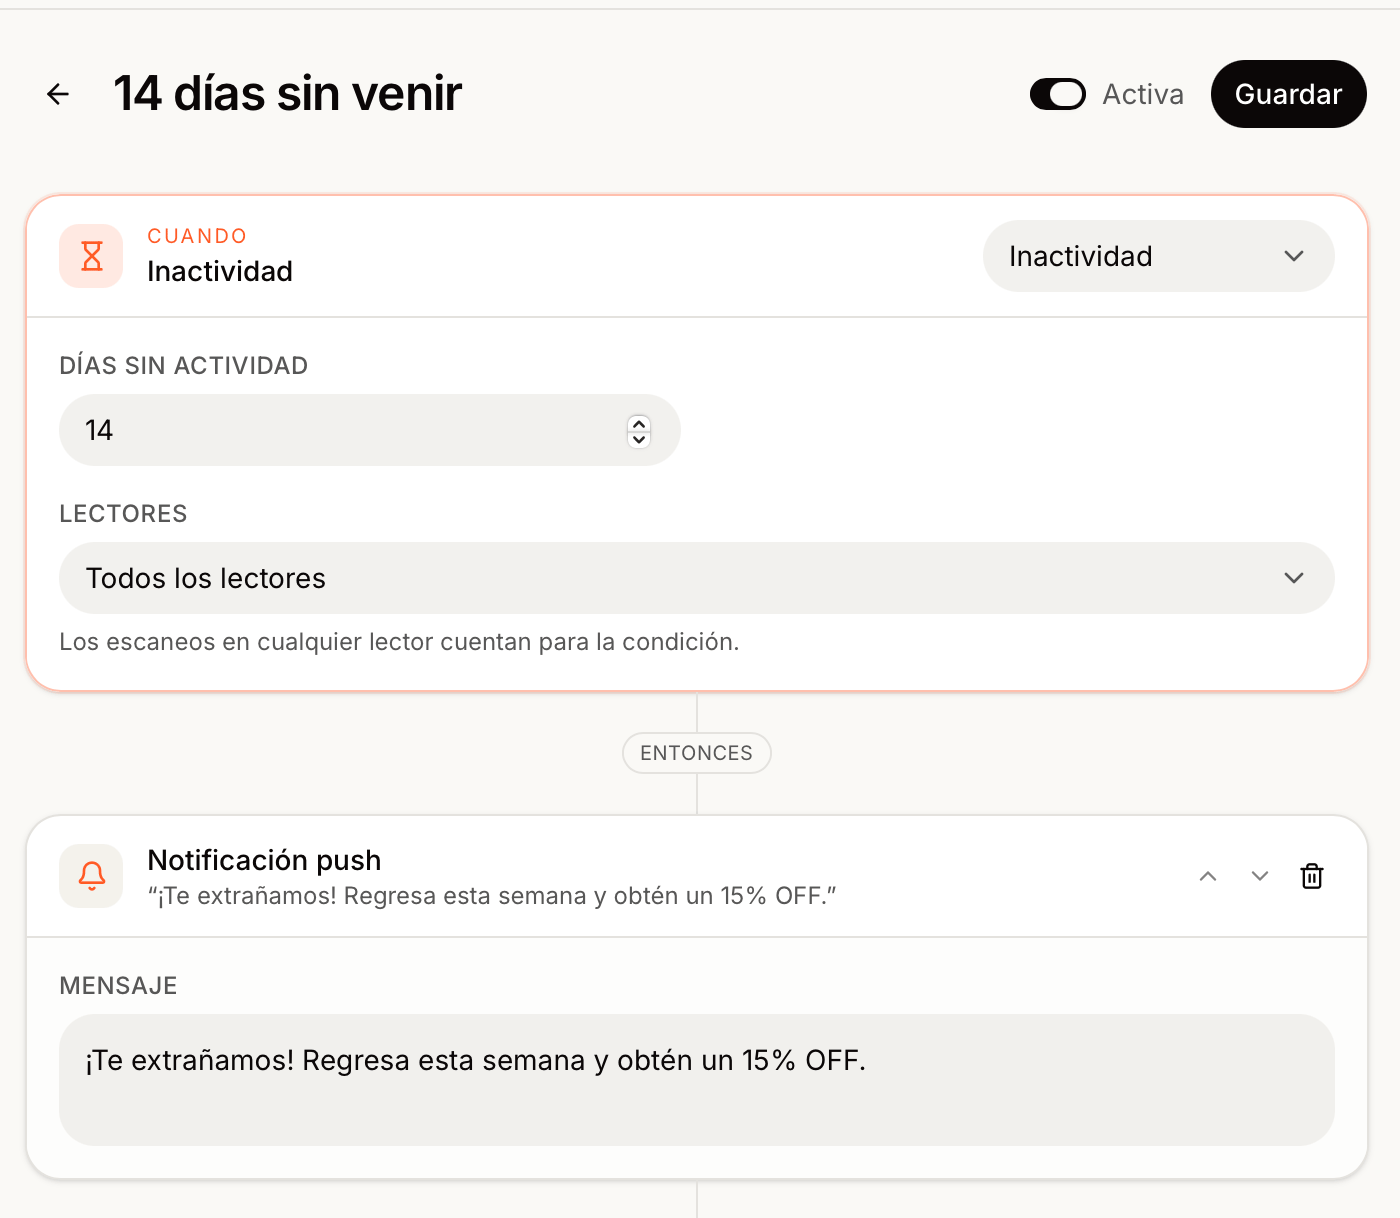Click the MENSAJE label
The height and width of the screenshot is (1218, 1400).
pyautogui.click(x=118, y=986)
